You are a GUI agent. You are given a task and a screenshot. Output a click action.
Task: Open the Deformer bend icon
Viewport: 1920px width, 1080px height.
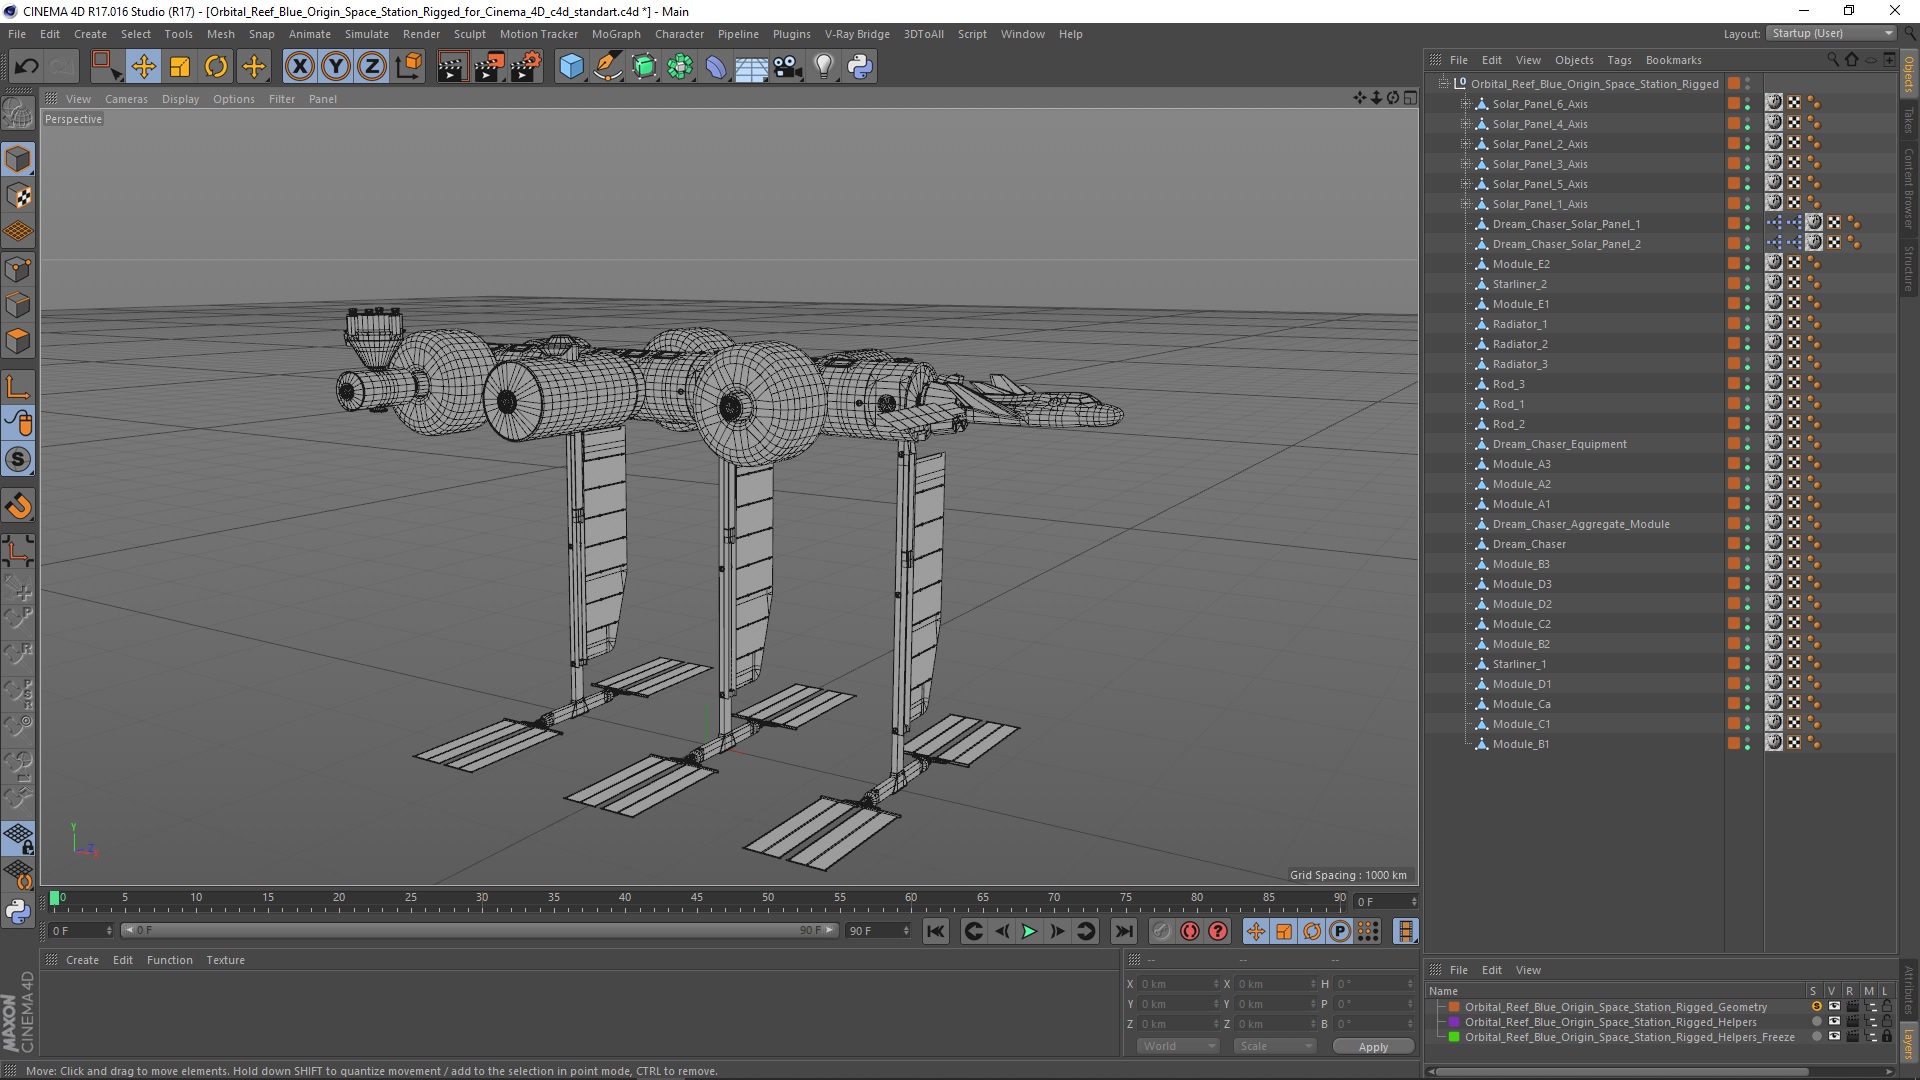pyautogui.click(x=716, y=67)
